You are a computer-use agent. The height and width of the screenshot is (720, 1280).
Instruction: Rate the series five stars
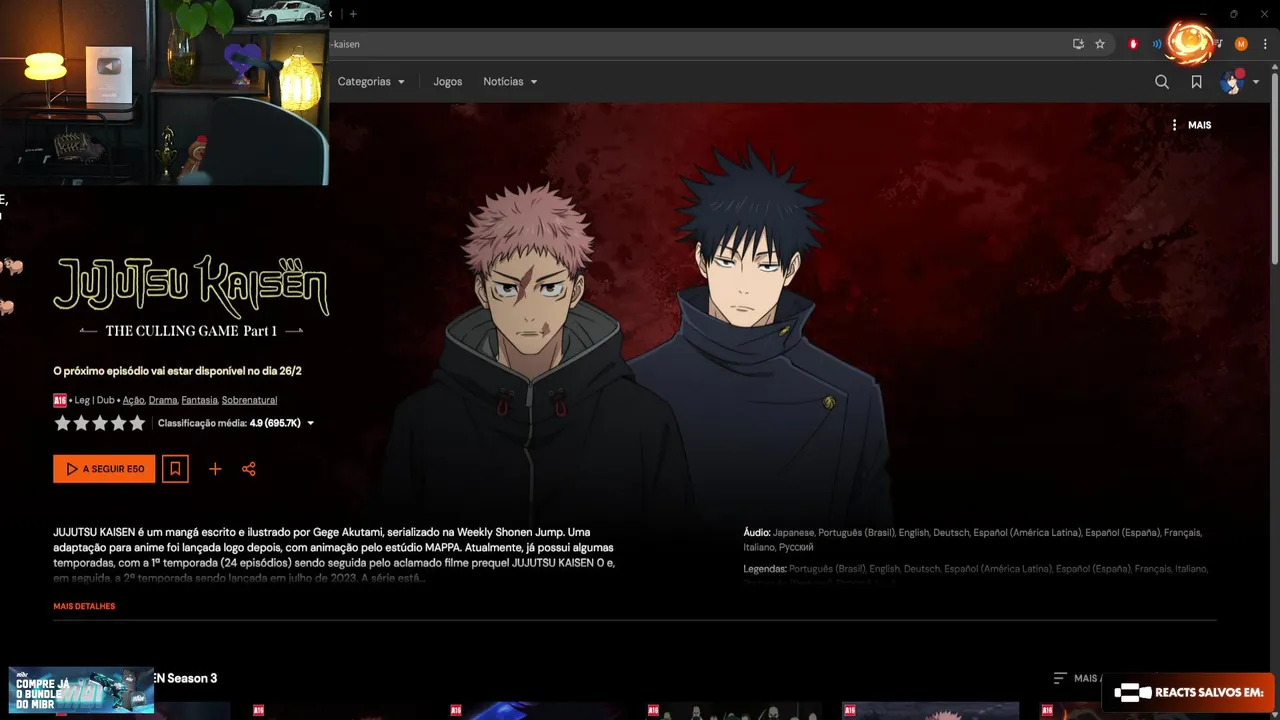(137, 423)
